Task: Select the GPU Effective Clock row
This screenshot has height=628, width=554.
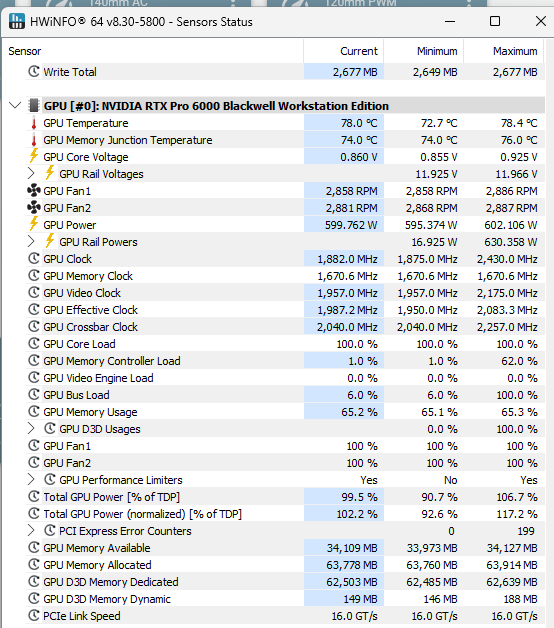Action: tap(285, 310)
